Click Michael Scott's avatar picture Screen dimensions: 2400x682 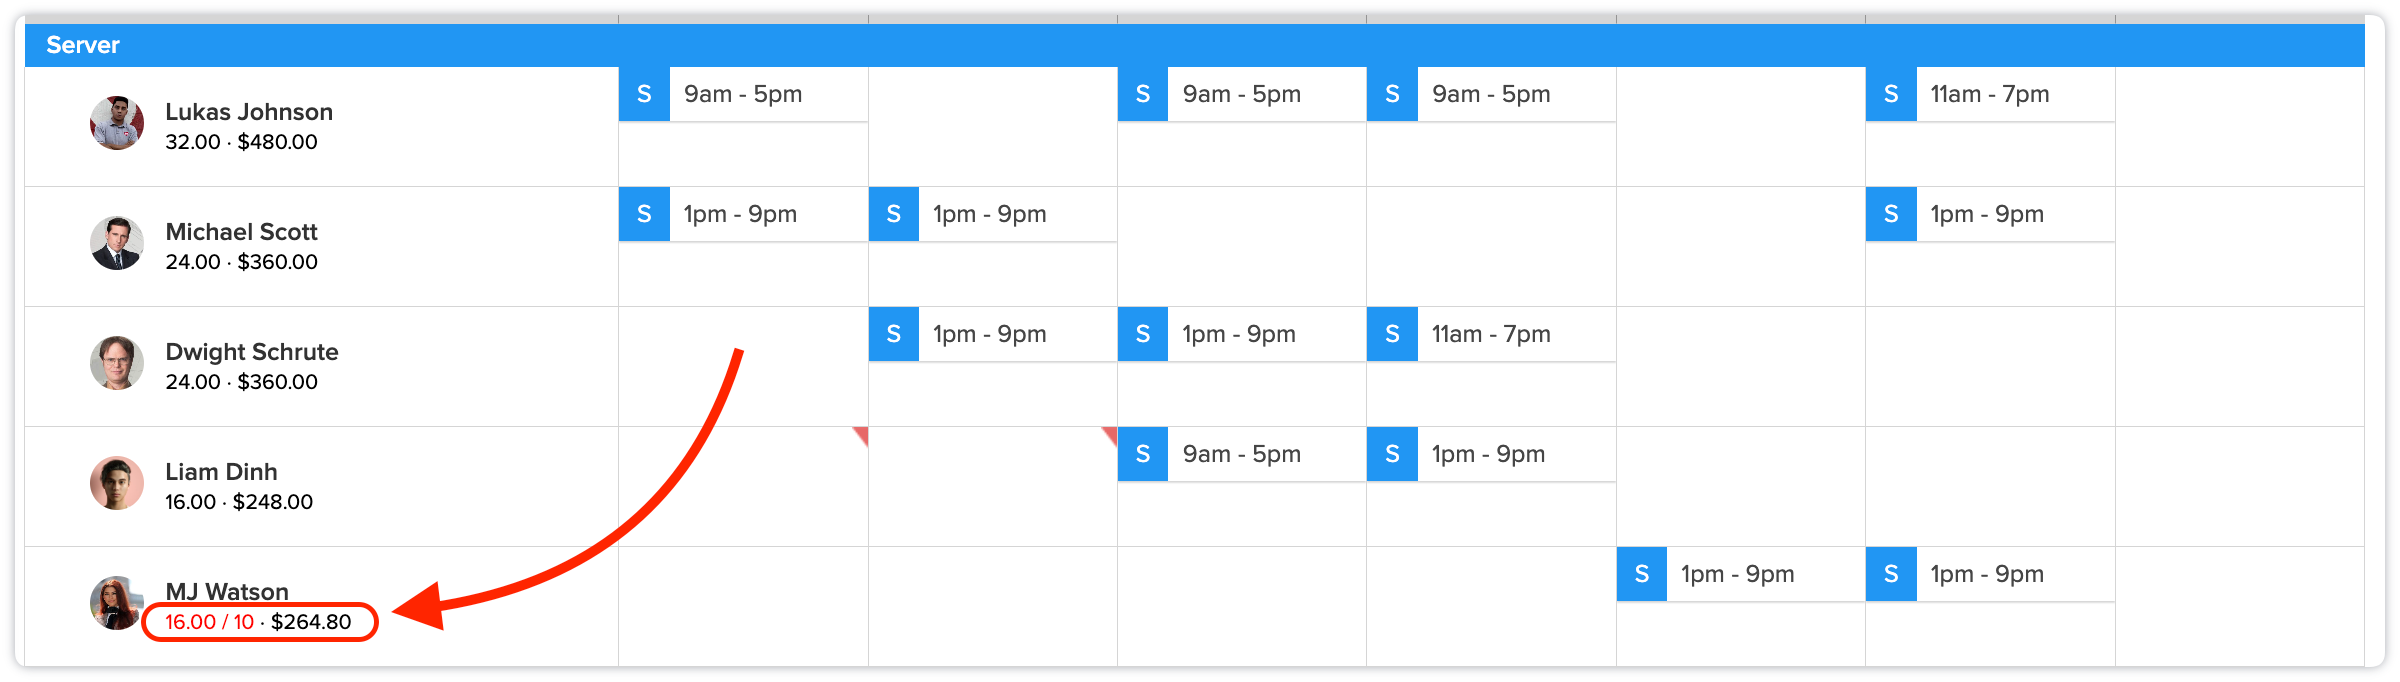tap(117, 243)
